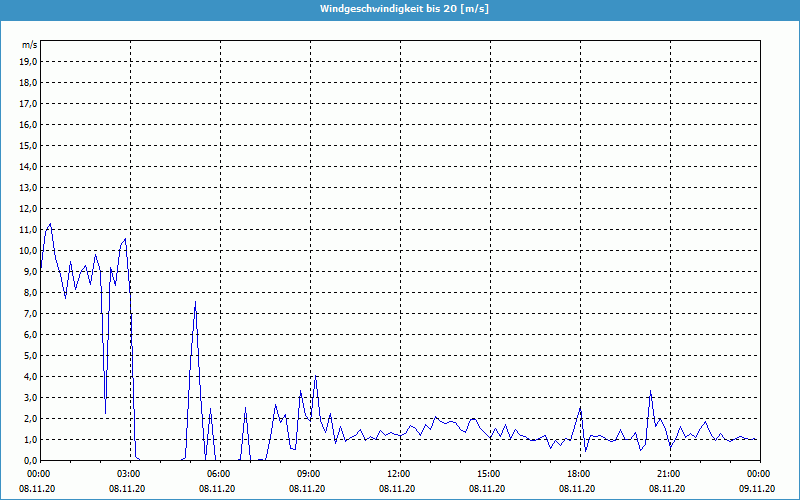The width and height of the screenshot is (800, 500).
Task: Click the 15:00 x-axis time label
Action: 489,473
